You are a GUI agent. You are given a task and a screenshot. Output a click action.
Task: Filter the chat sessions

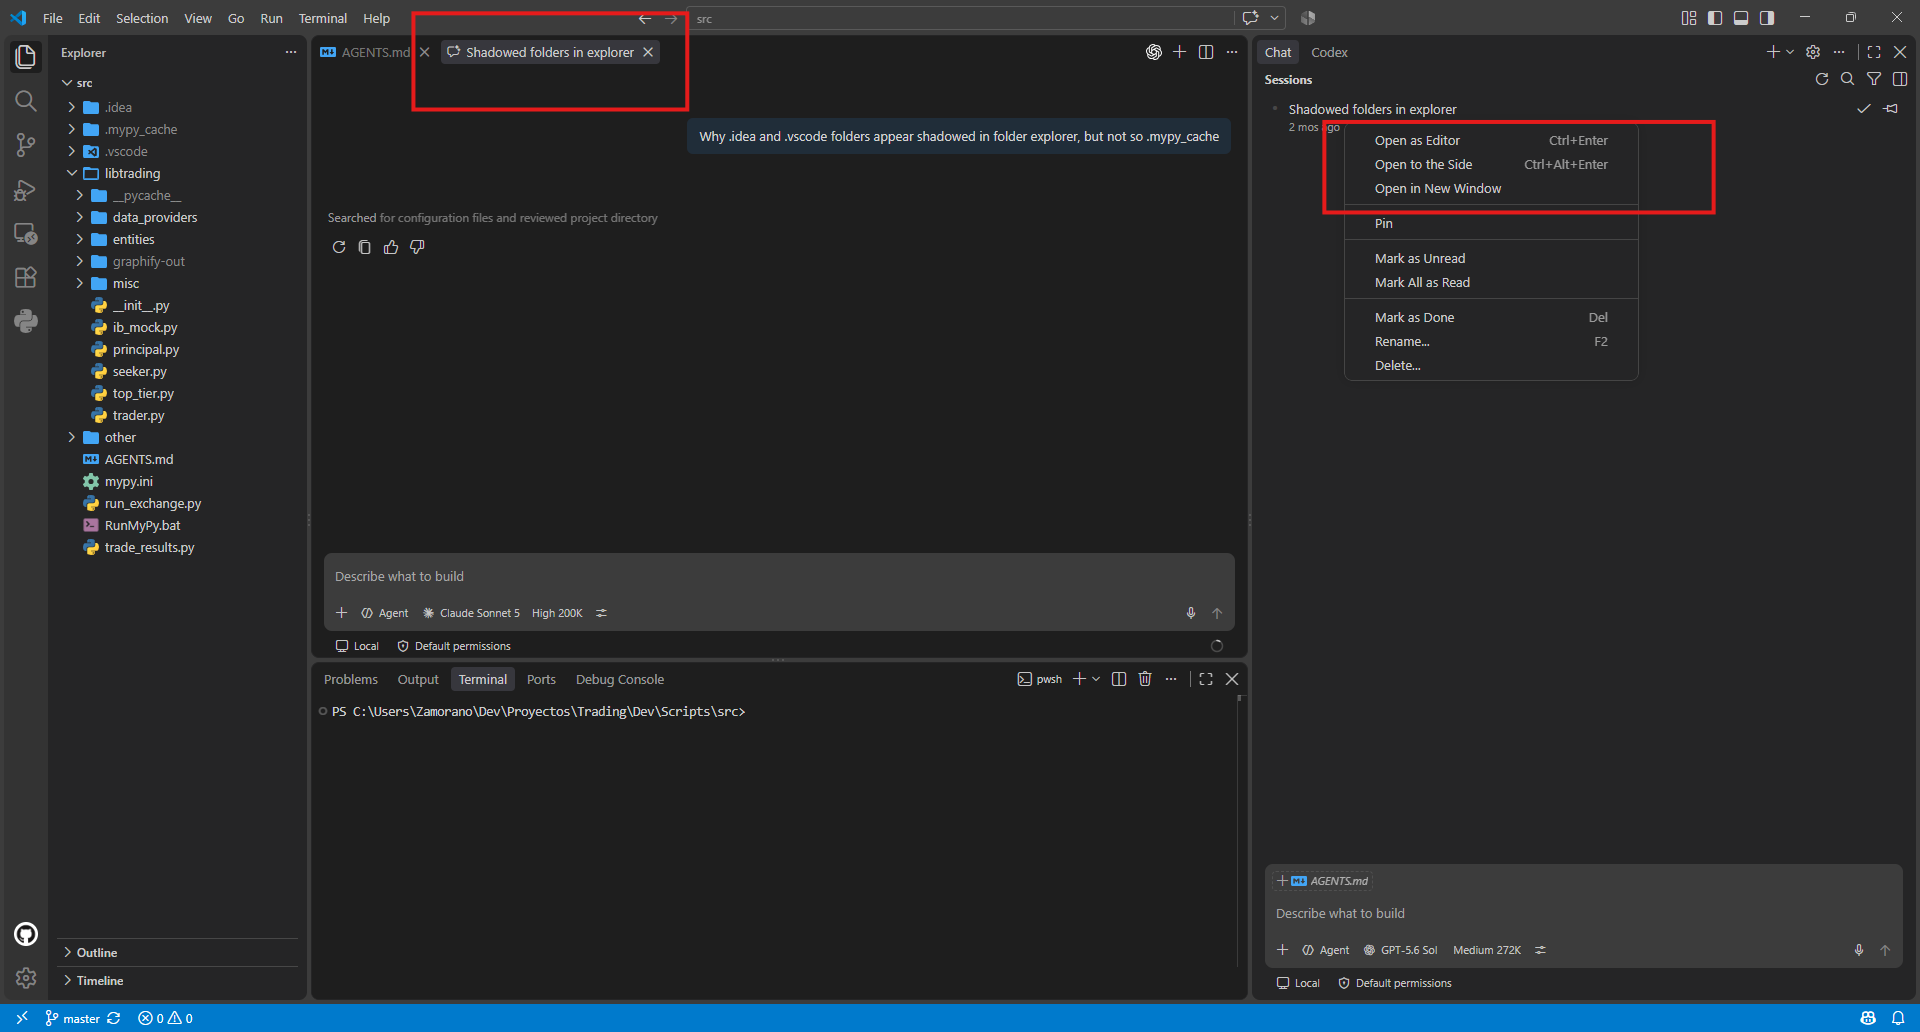coord(1874,79)
